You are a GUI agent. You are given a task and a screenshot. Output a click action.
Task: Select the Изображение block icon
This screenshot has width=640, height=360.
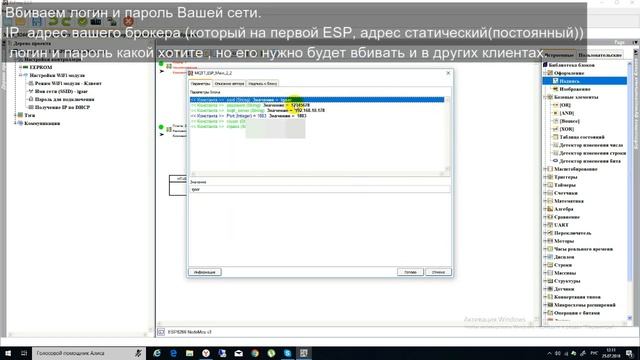pos(555,89)
